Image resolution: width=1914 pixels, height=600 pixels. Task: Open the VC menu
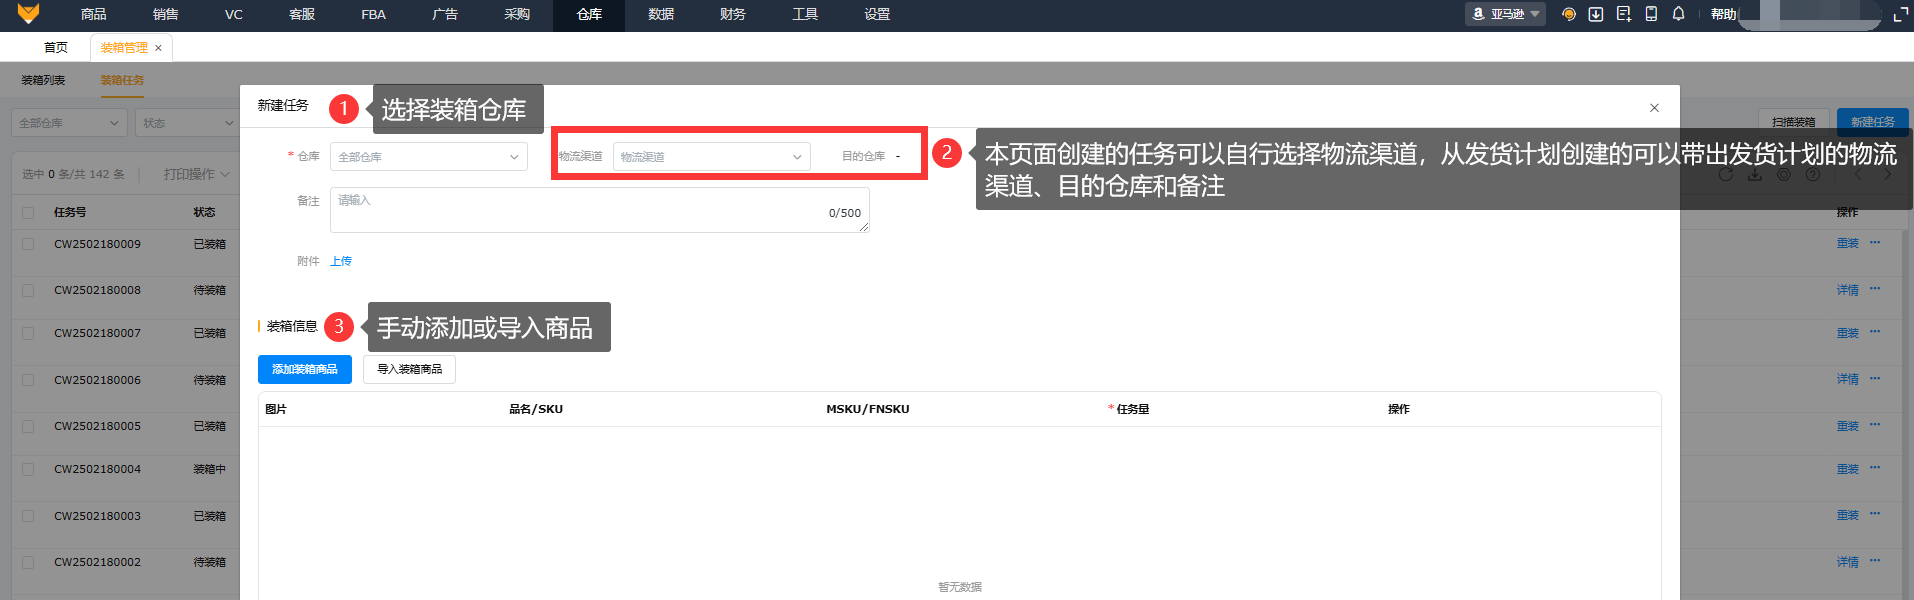[x=234, y=14]
